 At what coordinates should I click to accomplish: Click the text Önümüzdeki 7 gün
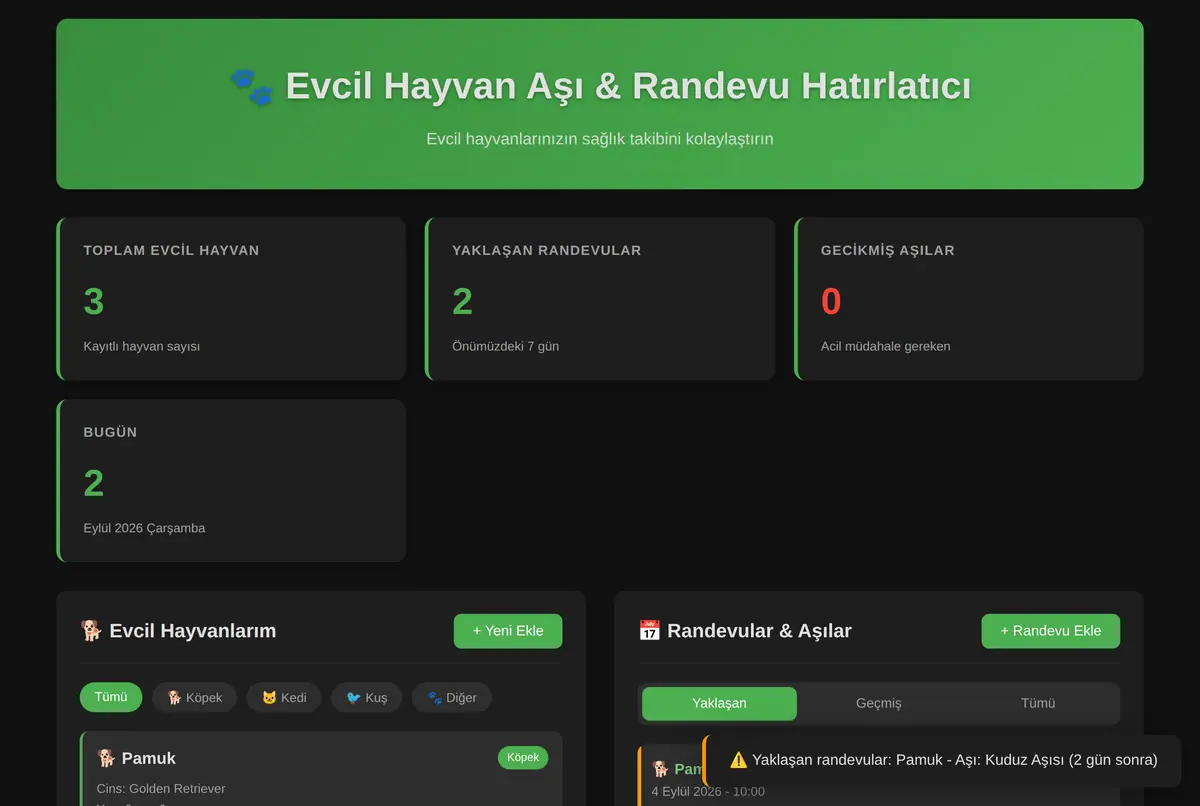tap(505, 346)
